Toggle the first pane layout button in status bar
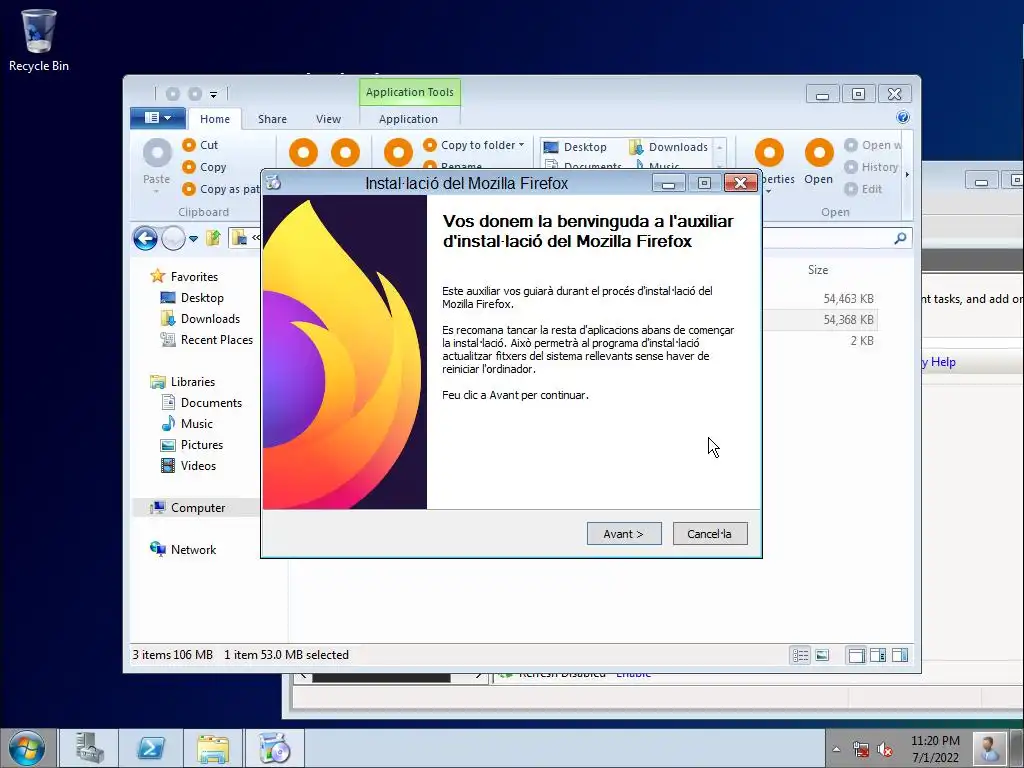The height and width of the screenshot is (768, 1024). pyautogui.click(x=856, y=655)
